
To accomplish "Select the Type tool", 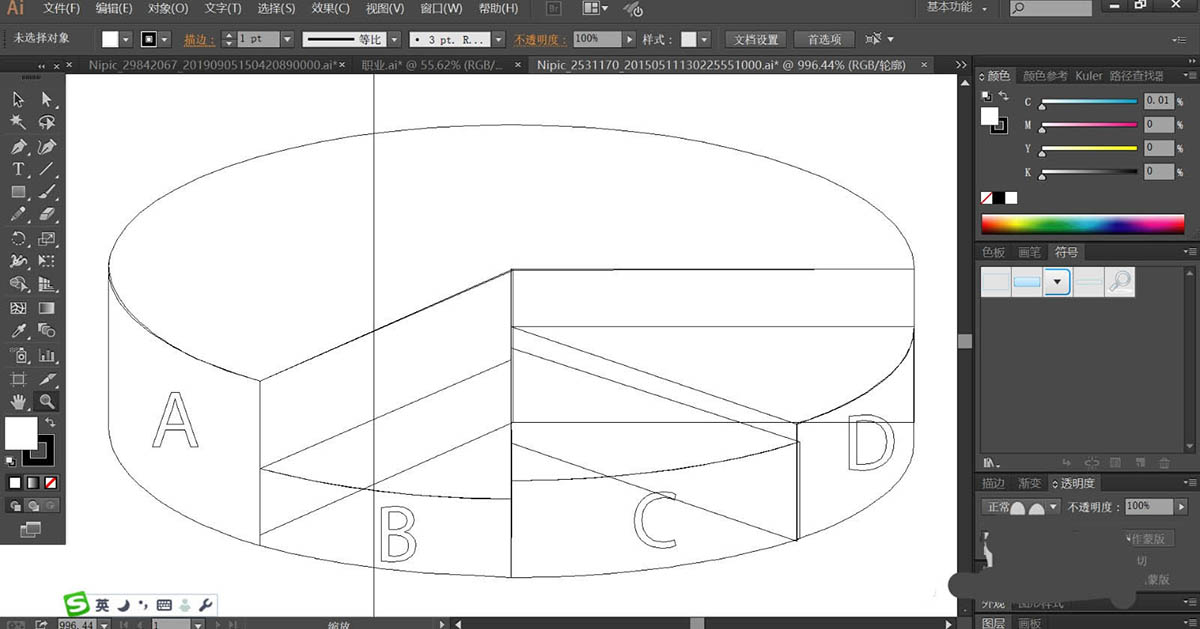I will click(18, 169).
